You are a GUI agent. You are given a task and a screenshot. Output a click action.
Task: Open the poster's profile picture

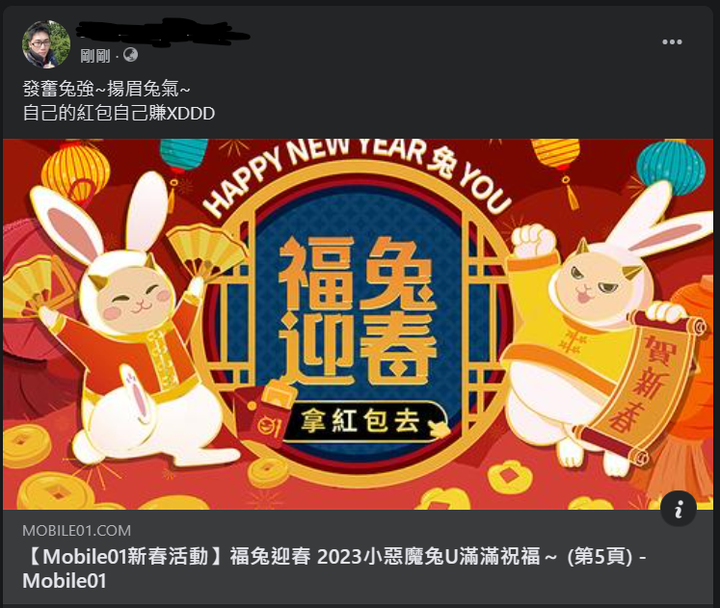coord(46,44)
